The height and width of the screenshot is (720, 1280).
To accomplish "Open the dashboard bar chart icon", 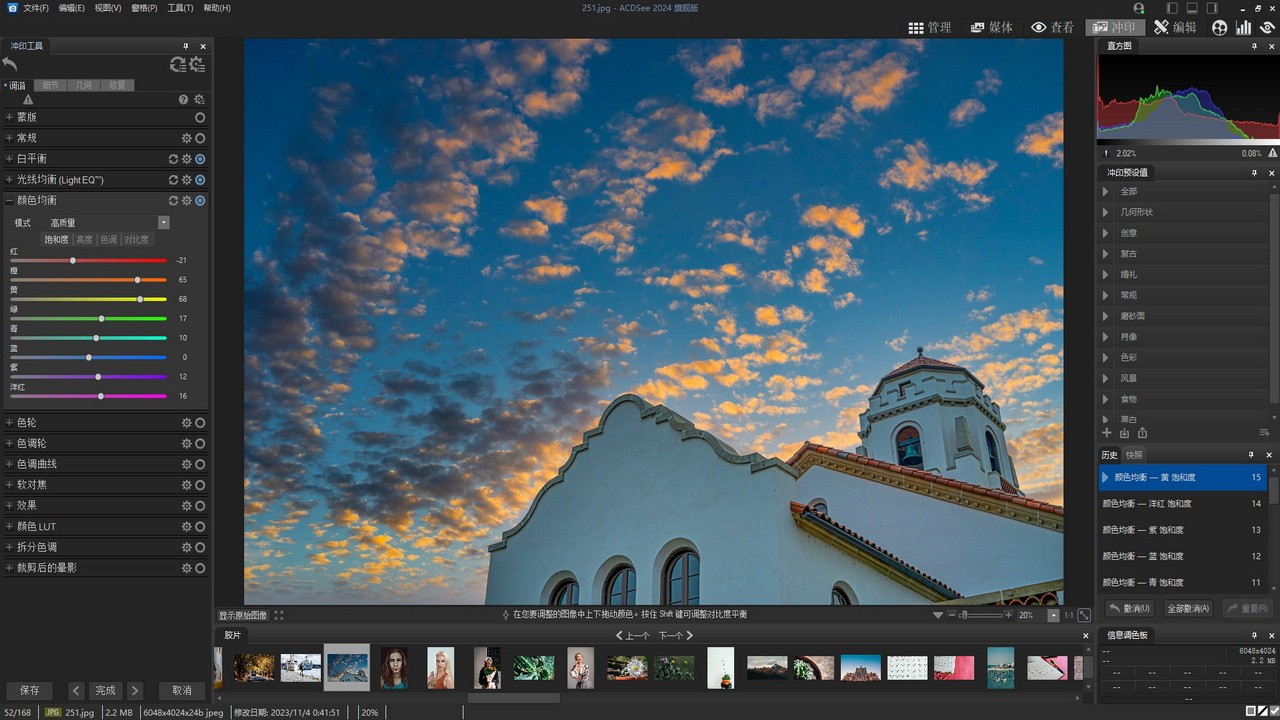I will (1243, 28).
